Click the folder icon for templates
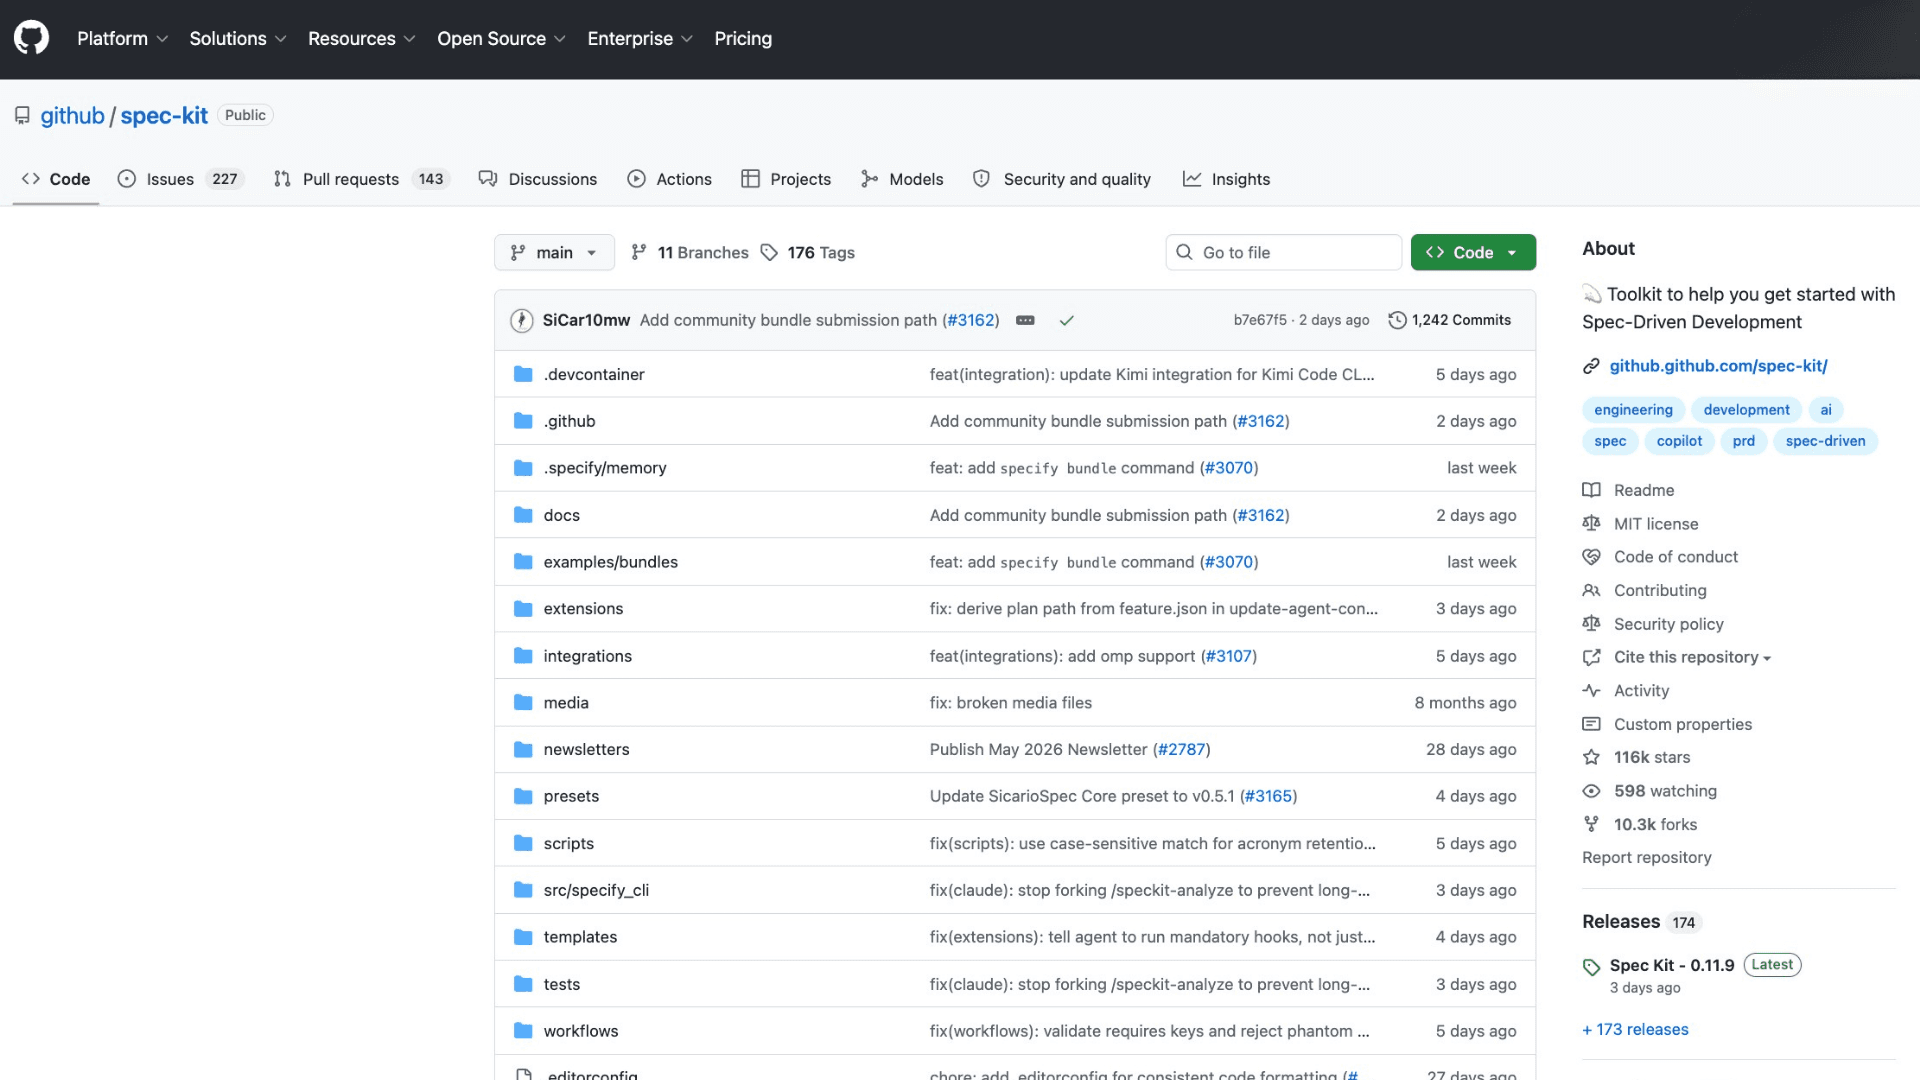 pos(523,937)
